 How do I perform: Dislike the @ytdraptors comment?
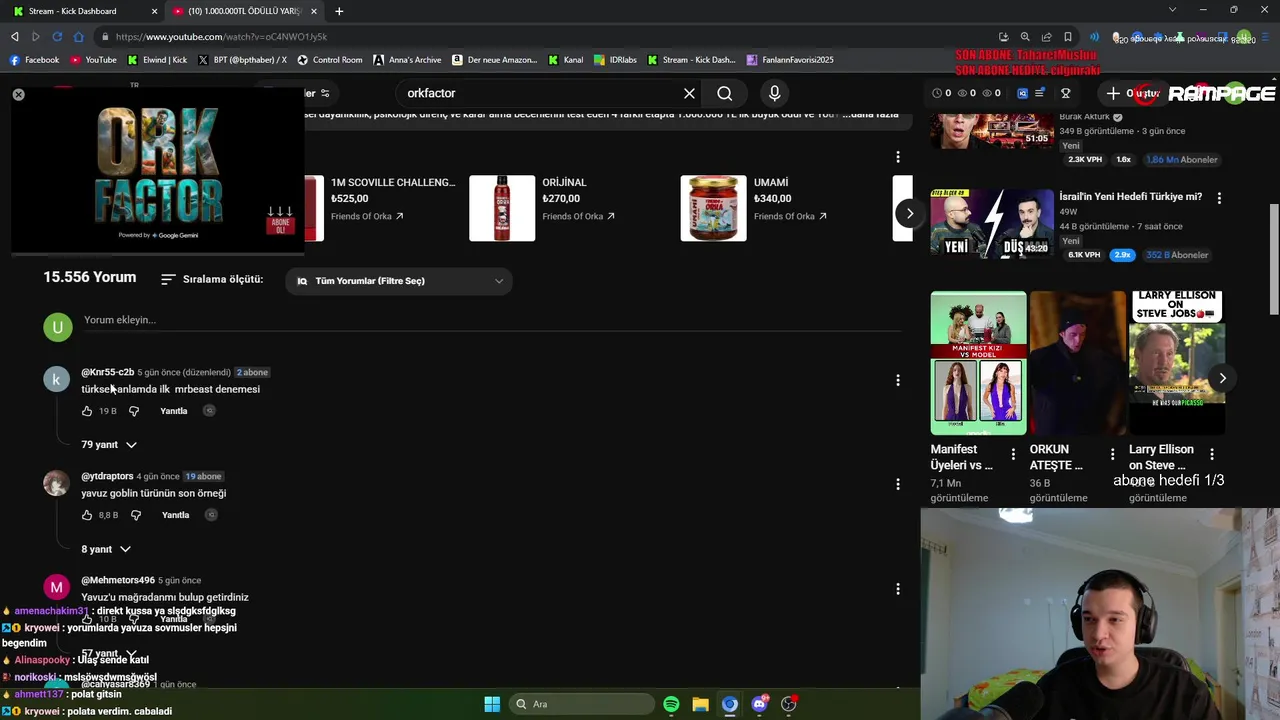click(x=136, y=515)
